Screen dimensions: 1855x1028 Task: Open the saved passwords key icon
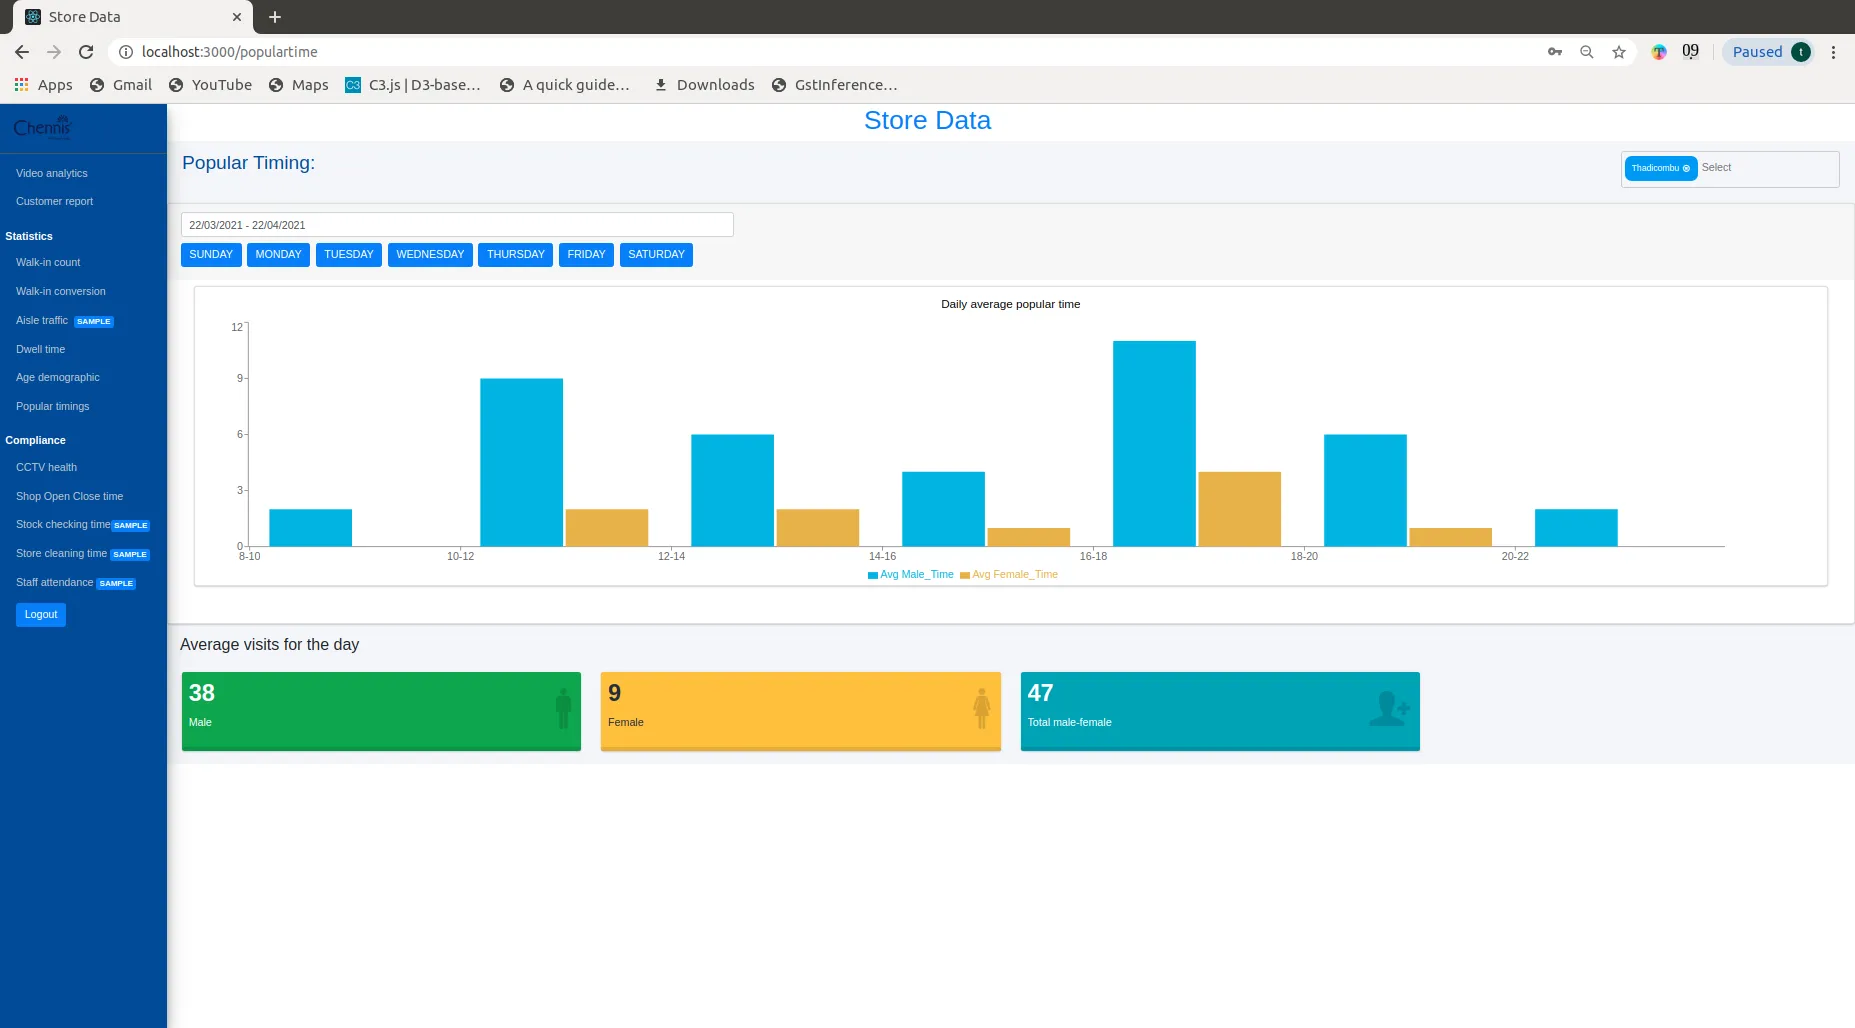[1554, 52]
